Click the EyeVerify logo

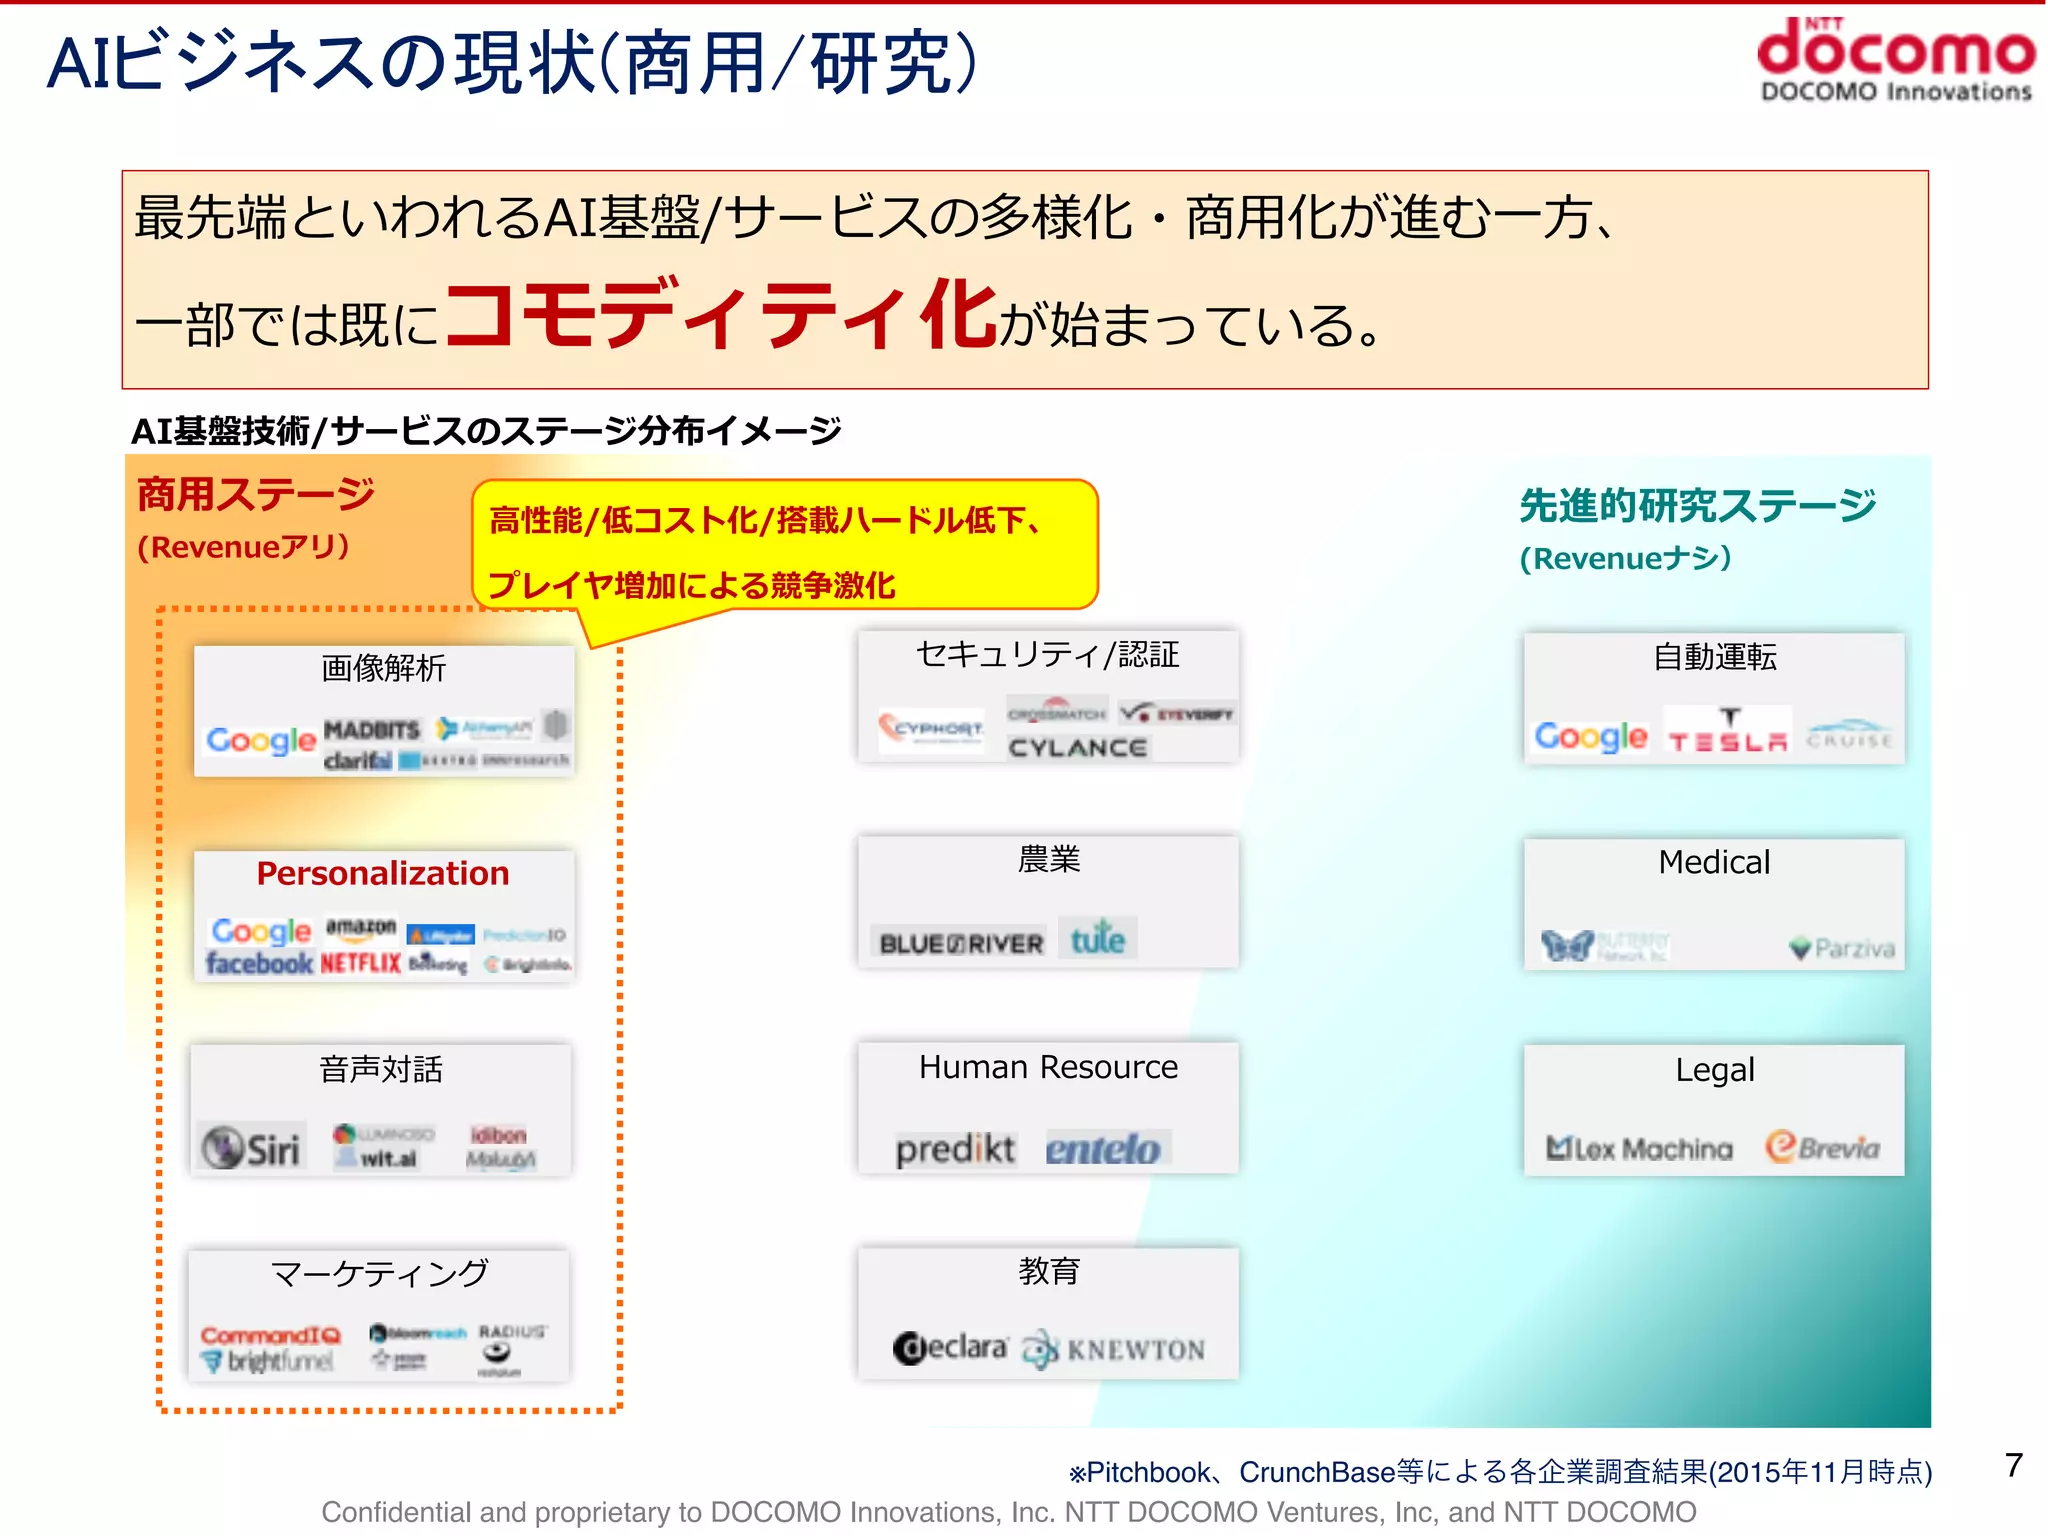pyautogui.click(x=1177, y=714)
